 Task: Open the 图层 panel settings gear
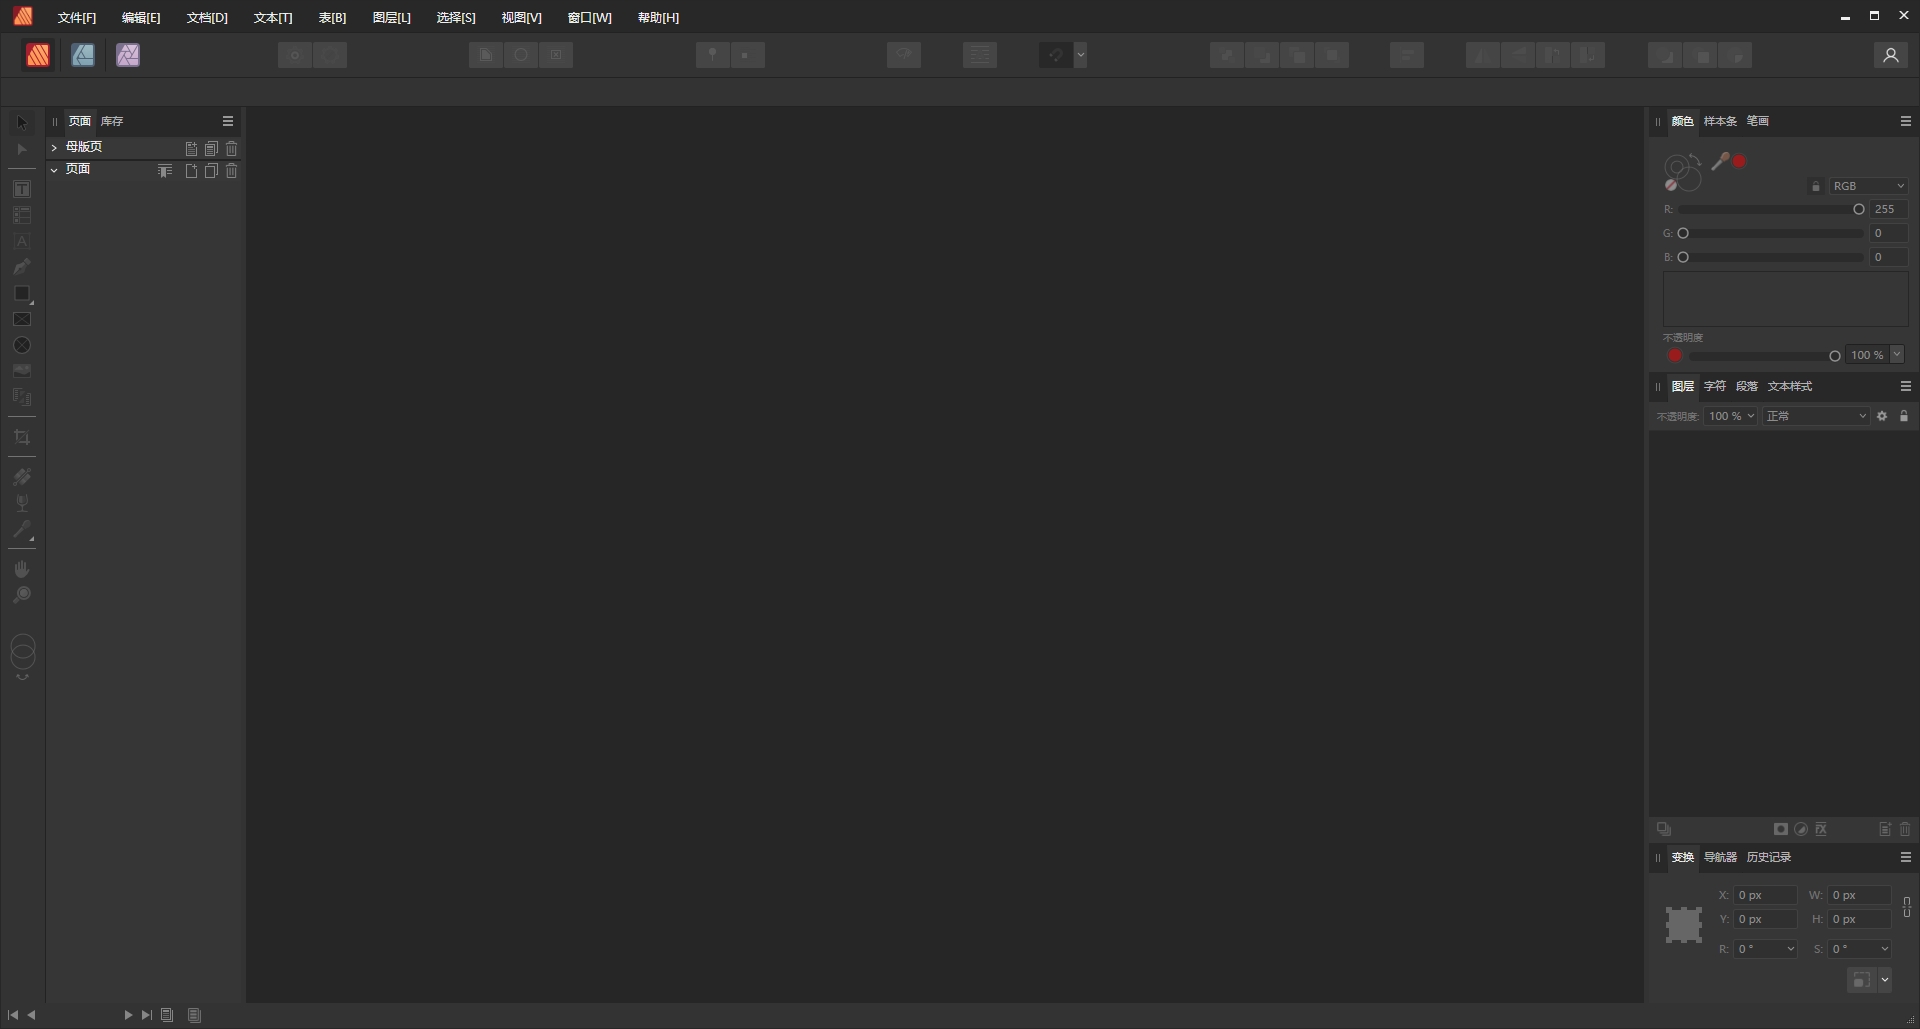pyautogui.click(x=1883, y=416)
